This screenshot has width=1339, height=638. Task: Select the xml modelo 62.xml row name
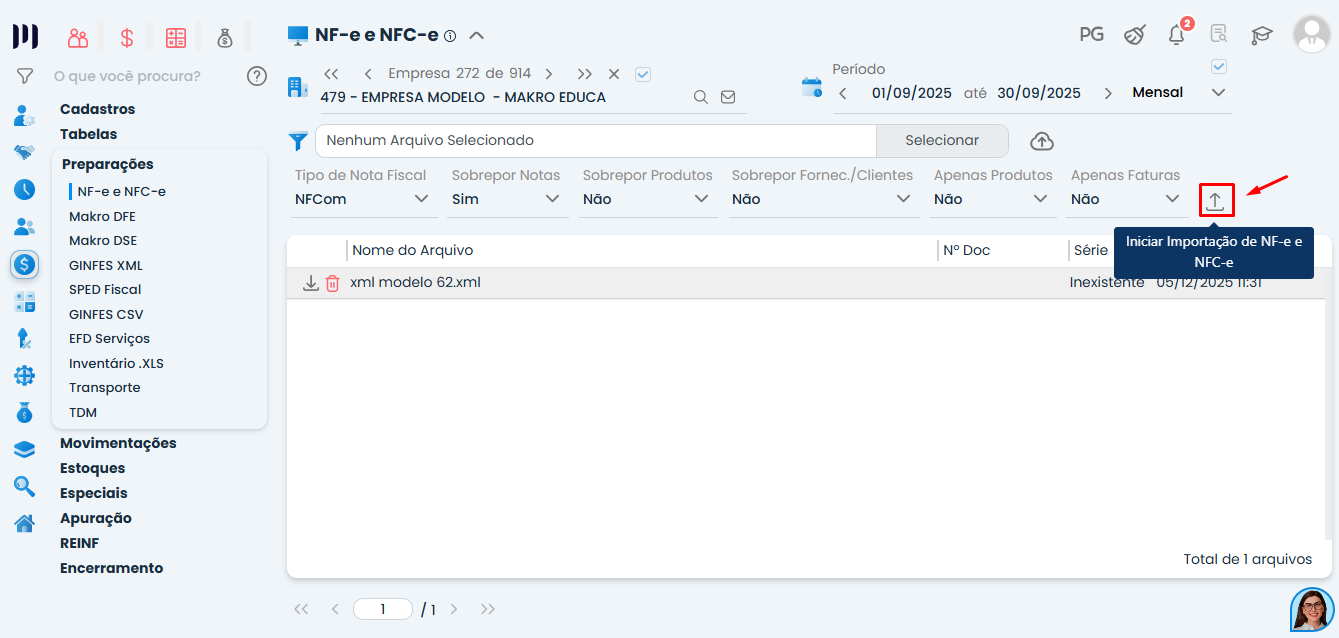[x=415, y=283]
